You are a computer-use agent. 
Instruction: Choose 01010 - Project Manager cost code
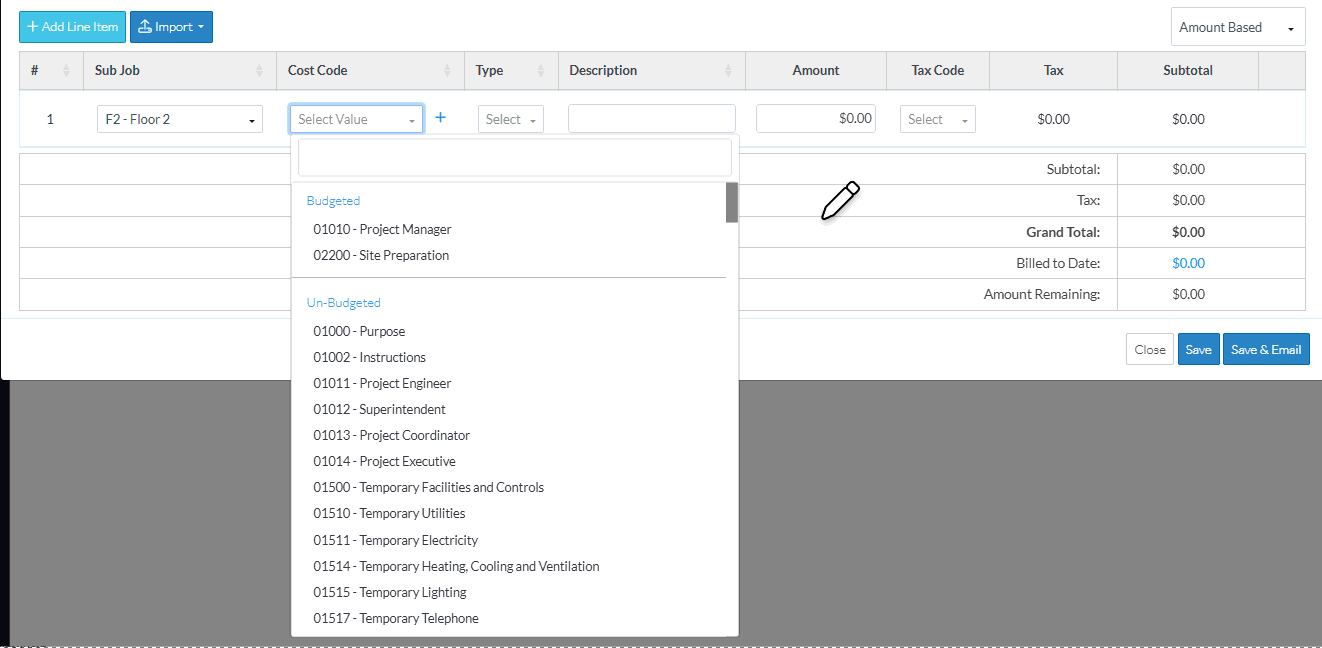pyautogui.click(x=382, y=229)
